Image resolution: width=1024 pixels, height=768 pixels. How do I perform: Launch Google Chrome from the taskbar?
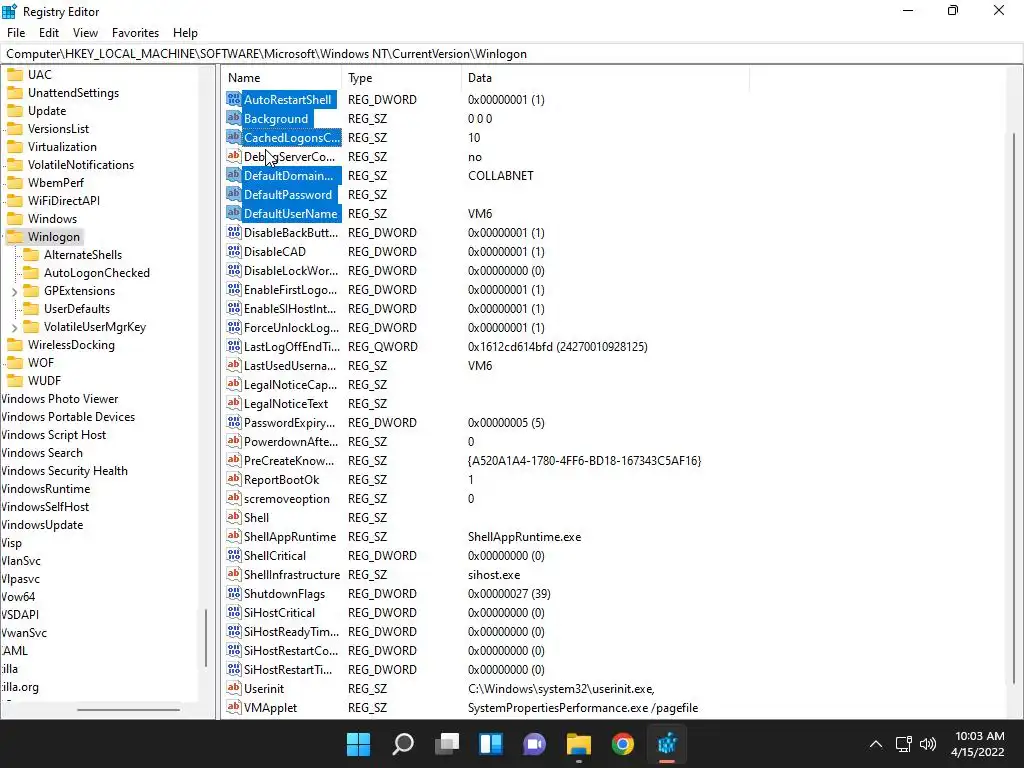click(622, 744)
